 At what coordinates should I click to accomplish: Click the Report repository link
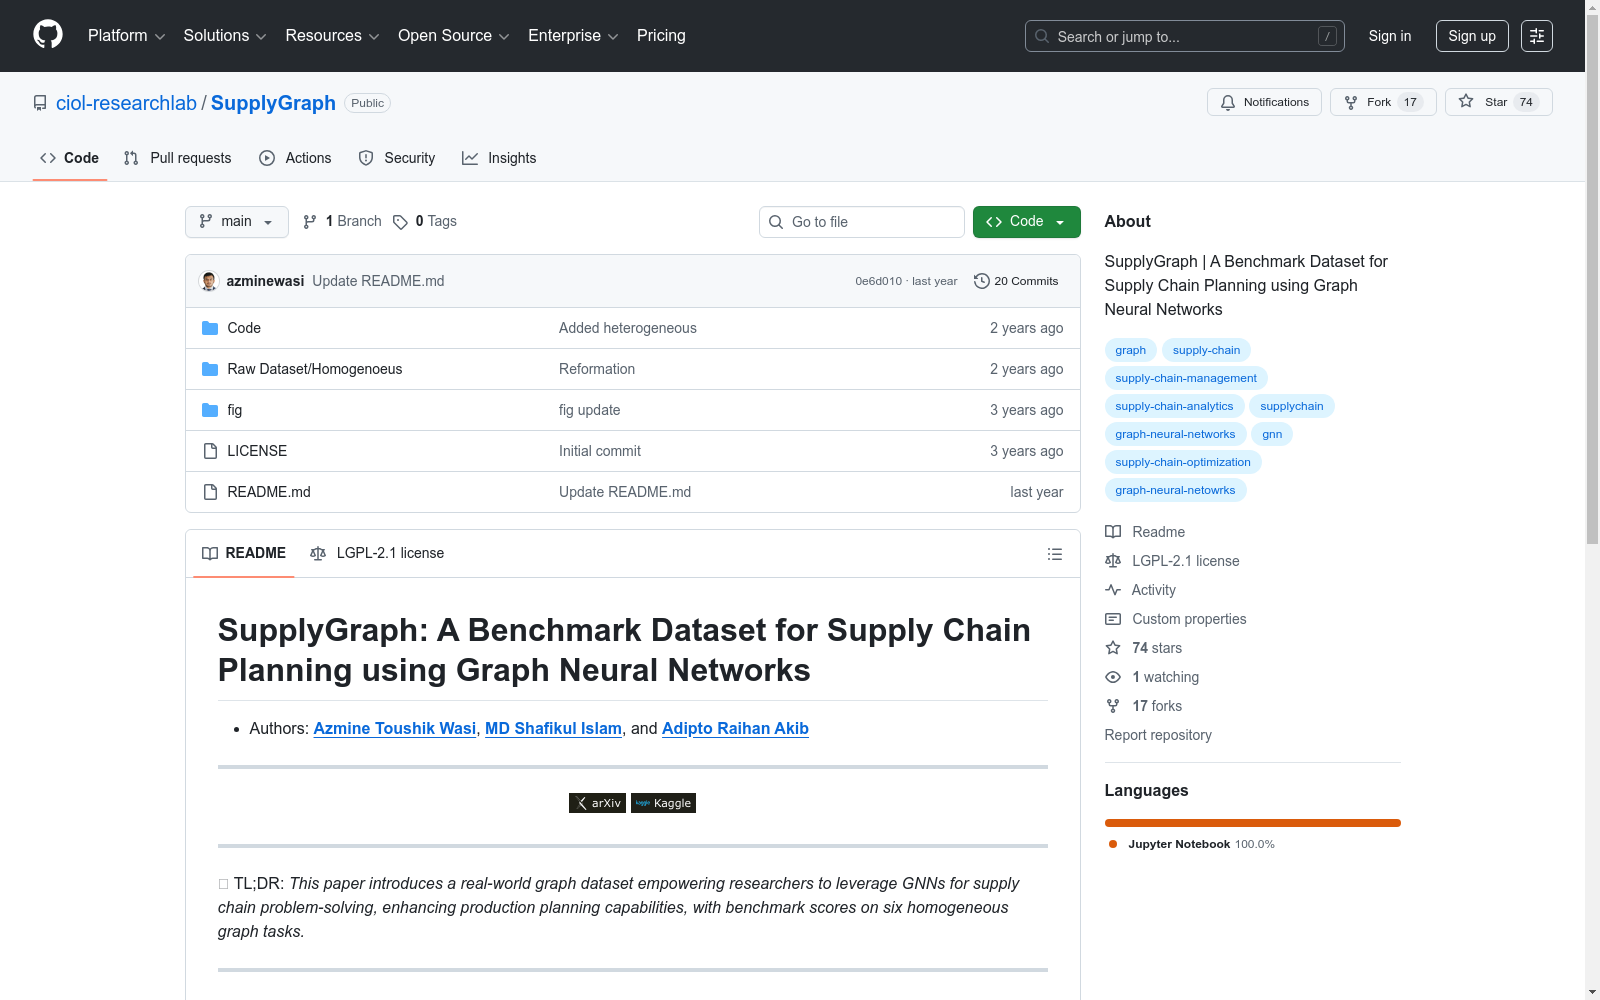pyautogui.click(x=1158, y=735)
